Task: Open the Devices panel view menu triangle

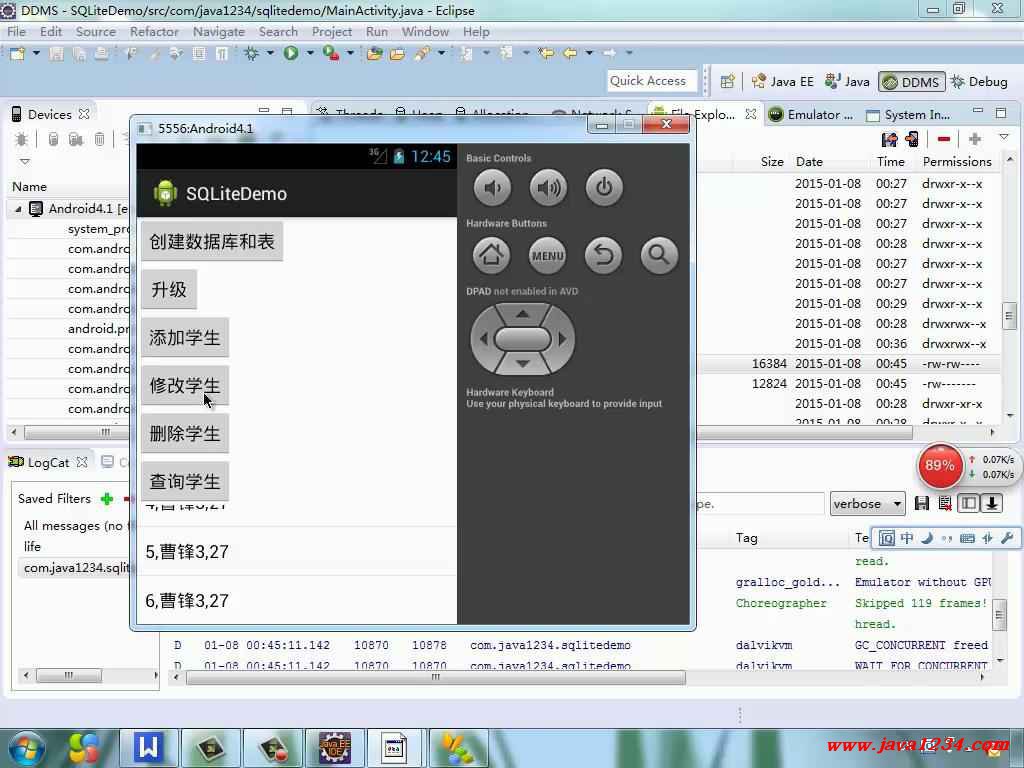Action: click(25, 161)
